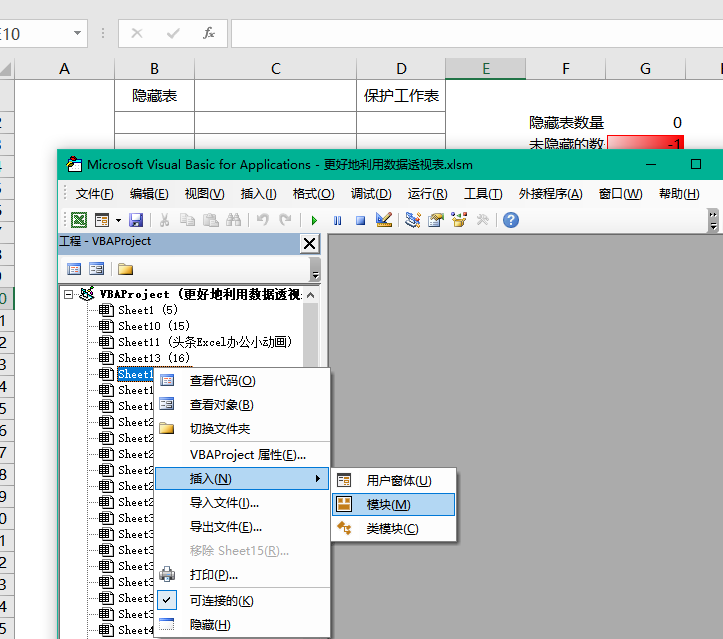Image resolution: width=723 pixels, height=639 pixels.
Task: Save the VBA project with the floppy icon
Action: (136, 220)
